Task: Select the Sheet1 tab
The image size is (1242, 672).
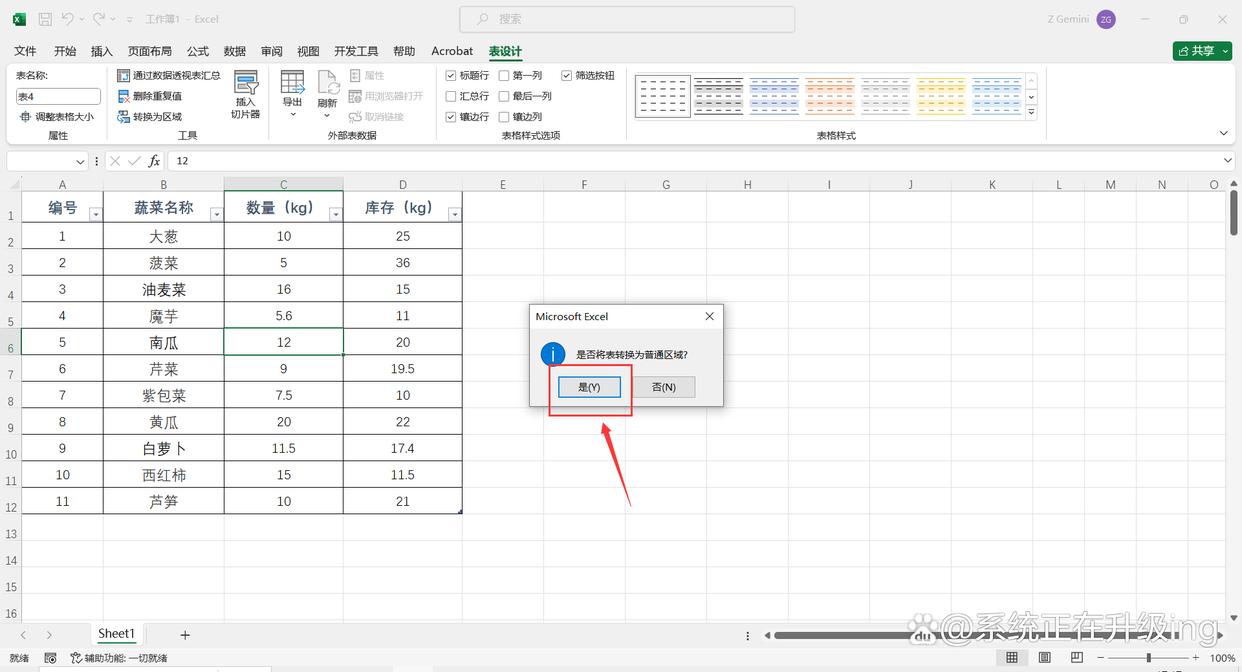Action: tap(116, 634)
